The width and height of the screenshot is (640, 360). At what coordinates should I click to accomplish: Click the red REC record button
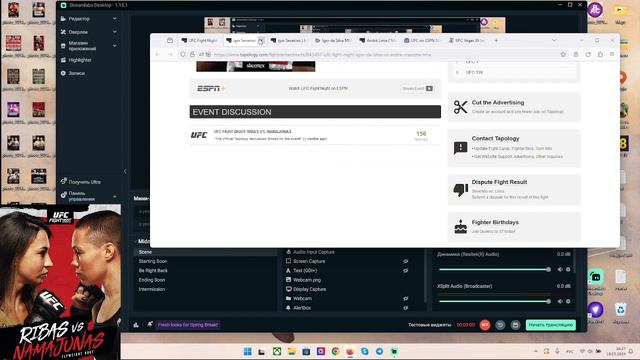(x=485, y=325)
